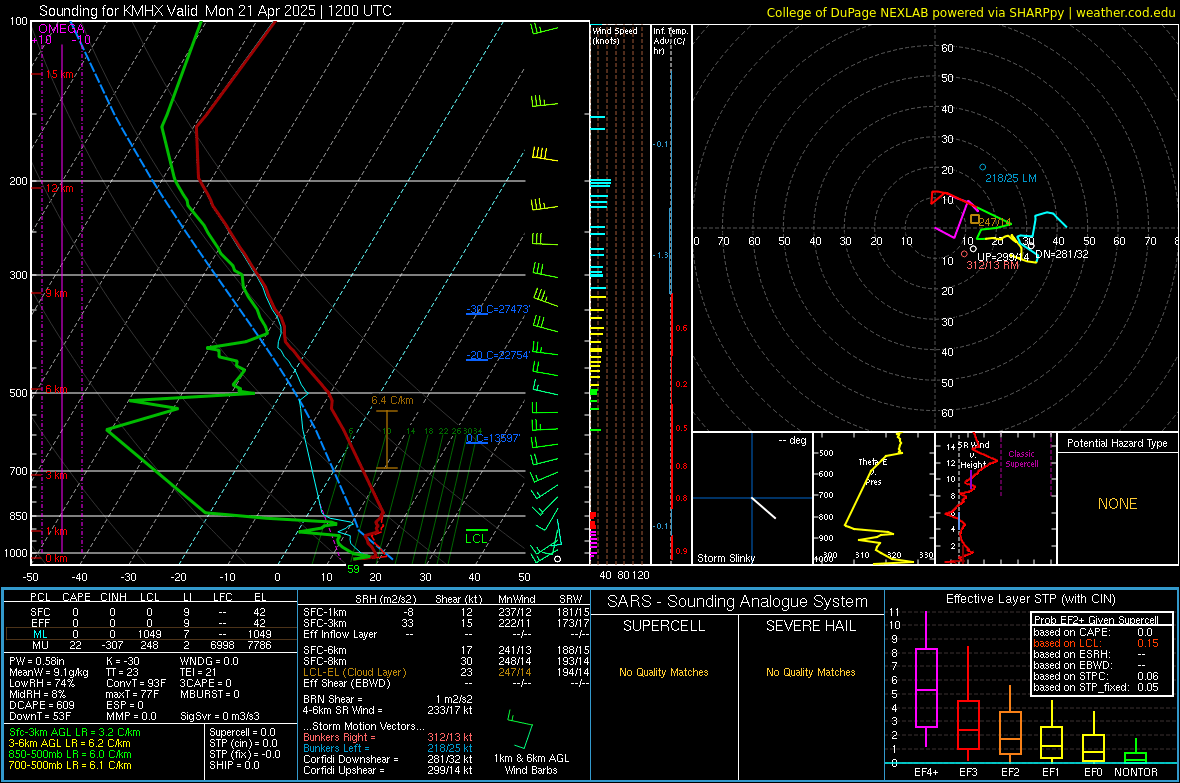Select the SFC parcel row label
Viewport: 1180px width, 783px height.
40,612
